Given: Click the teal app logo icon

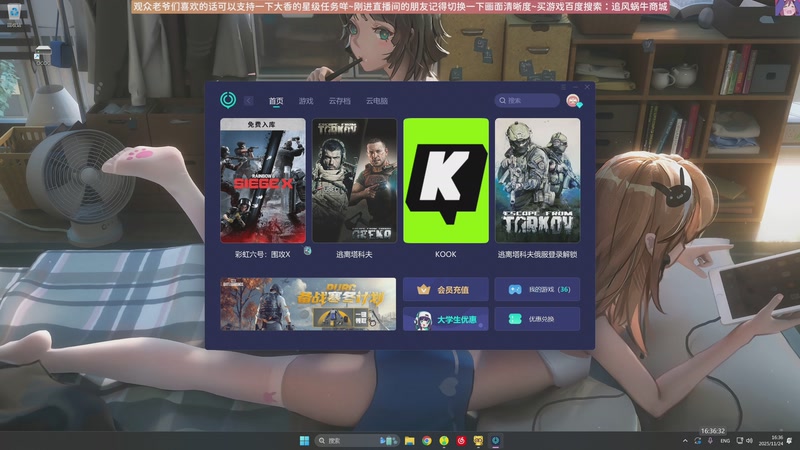Looking at the screenshot, I should [x=228, y=99].
